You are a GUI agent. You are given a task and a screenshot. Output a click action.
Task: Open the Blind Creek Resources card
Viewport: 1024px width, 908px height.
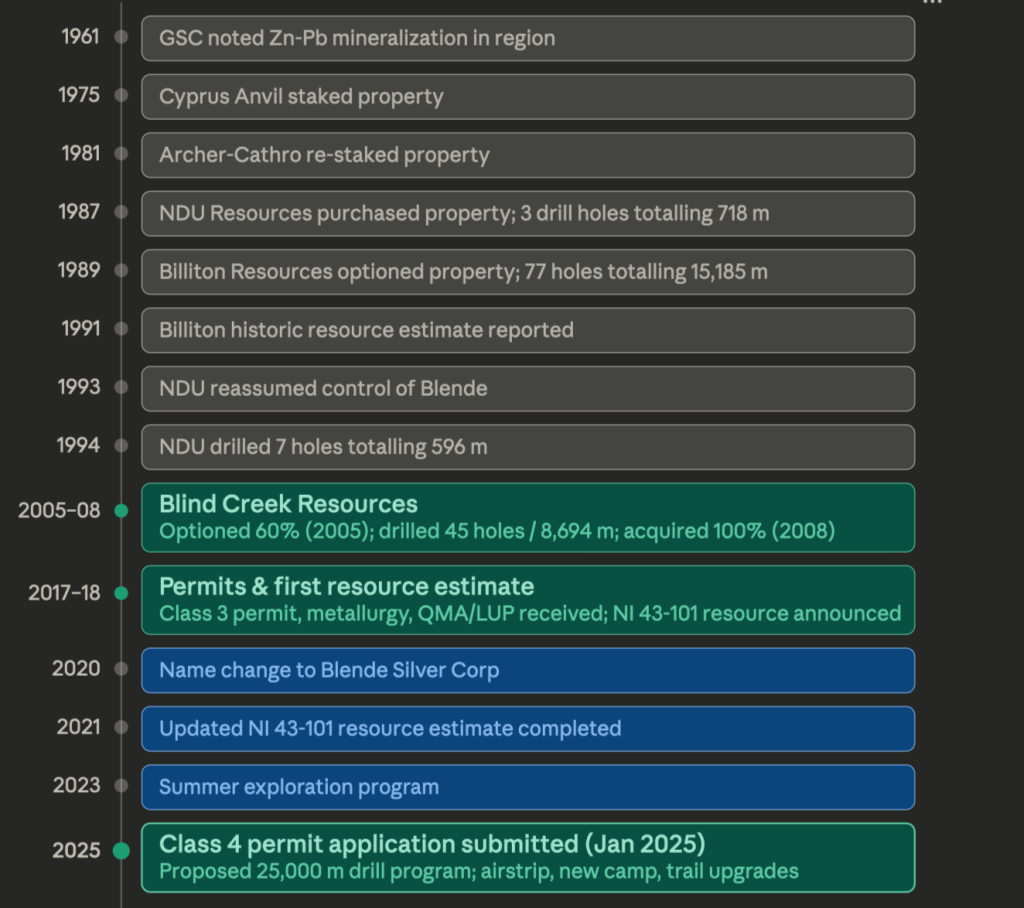pos(528,517)
